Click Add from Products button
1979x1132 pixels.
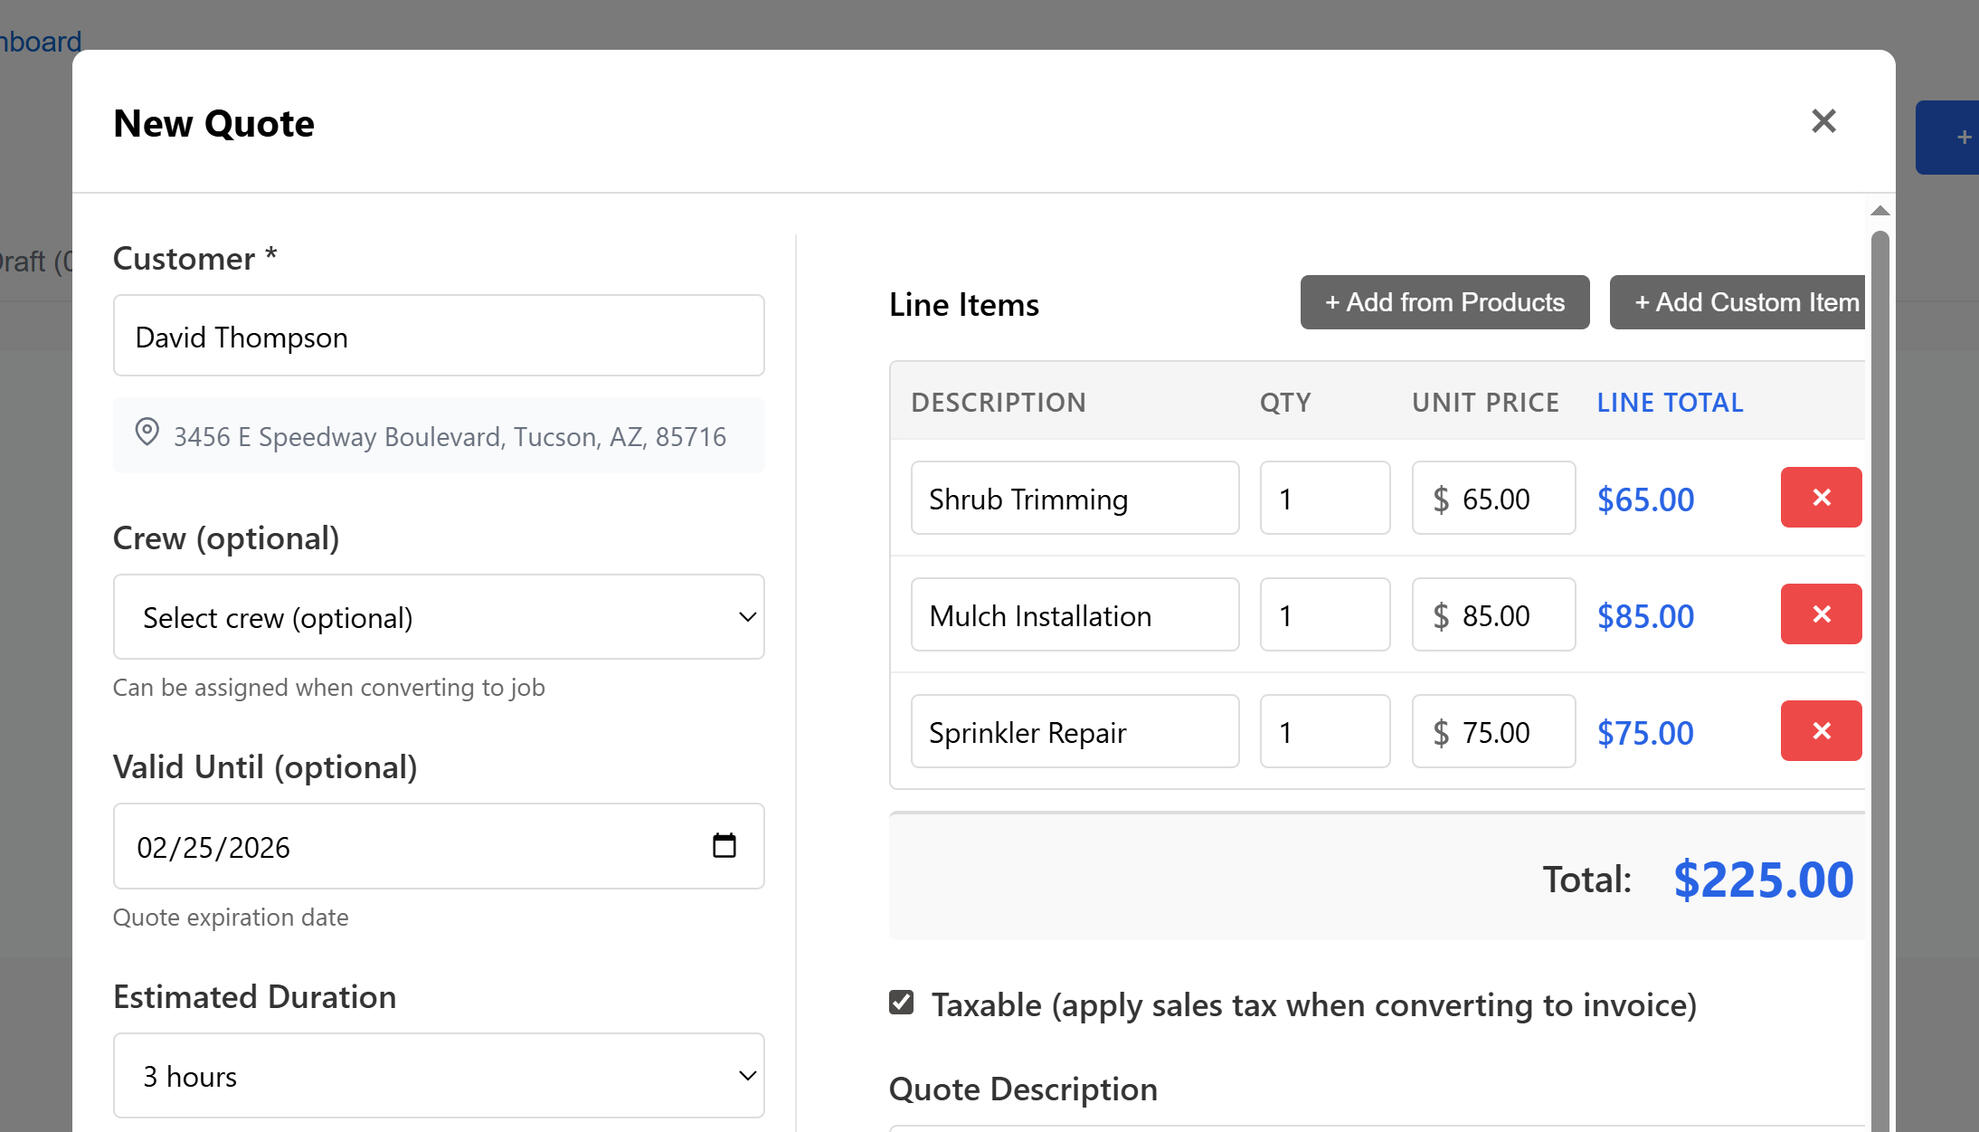[1444, 302]
